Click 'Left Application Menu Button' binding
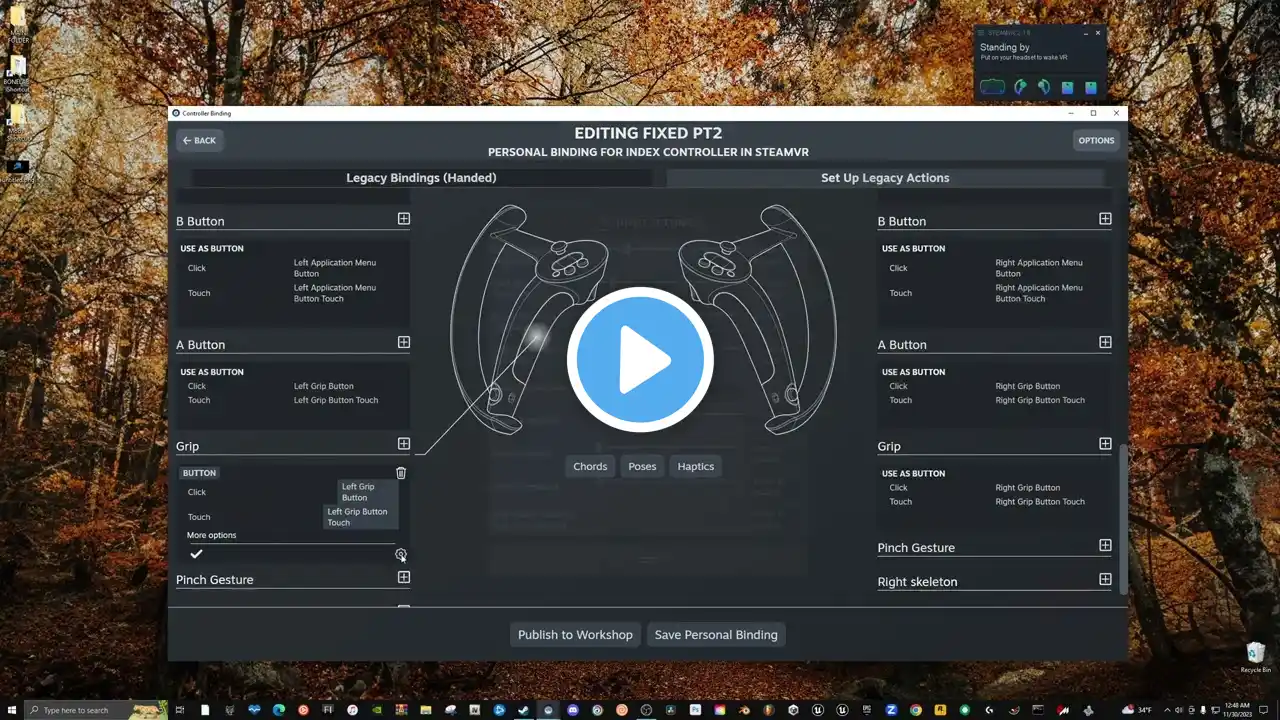 [x=335, y=268]
